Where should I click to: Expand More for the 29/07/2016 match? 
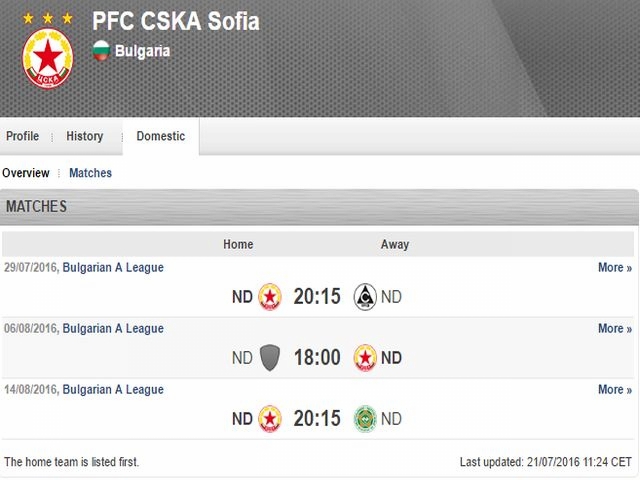[x=615, y=267]
